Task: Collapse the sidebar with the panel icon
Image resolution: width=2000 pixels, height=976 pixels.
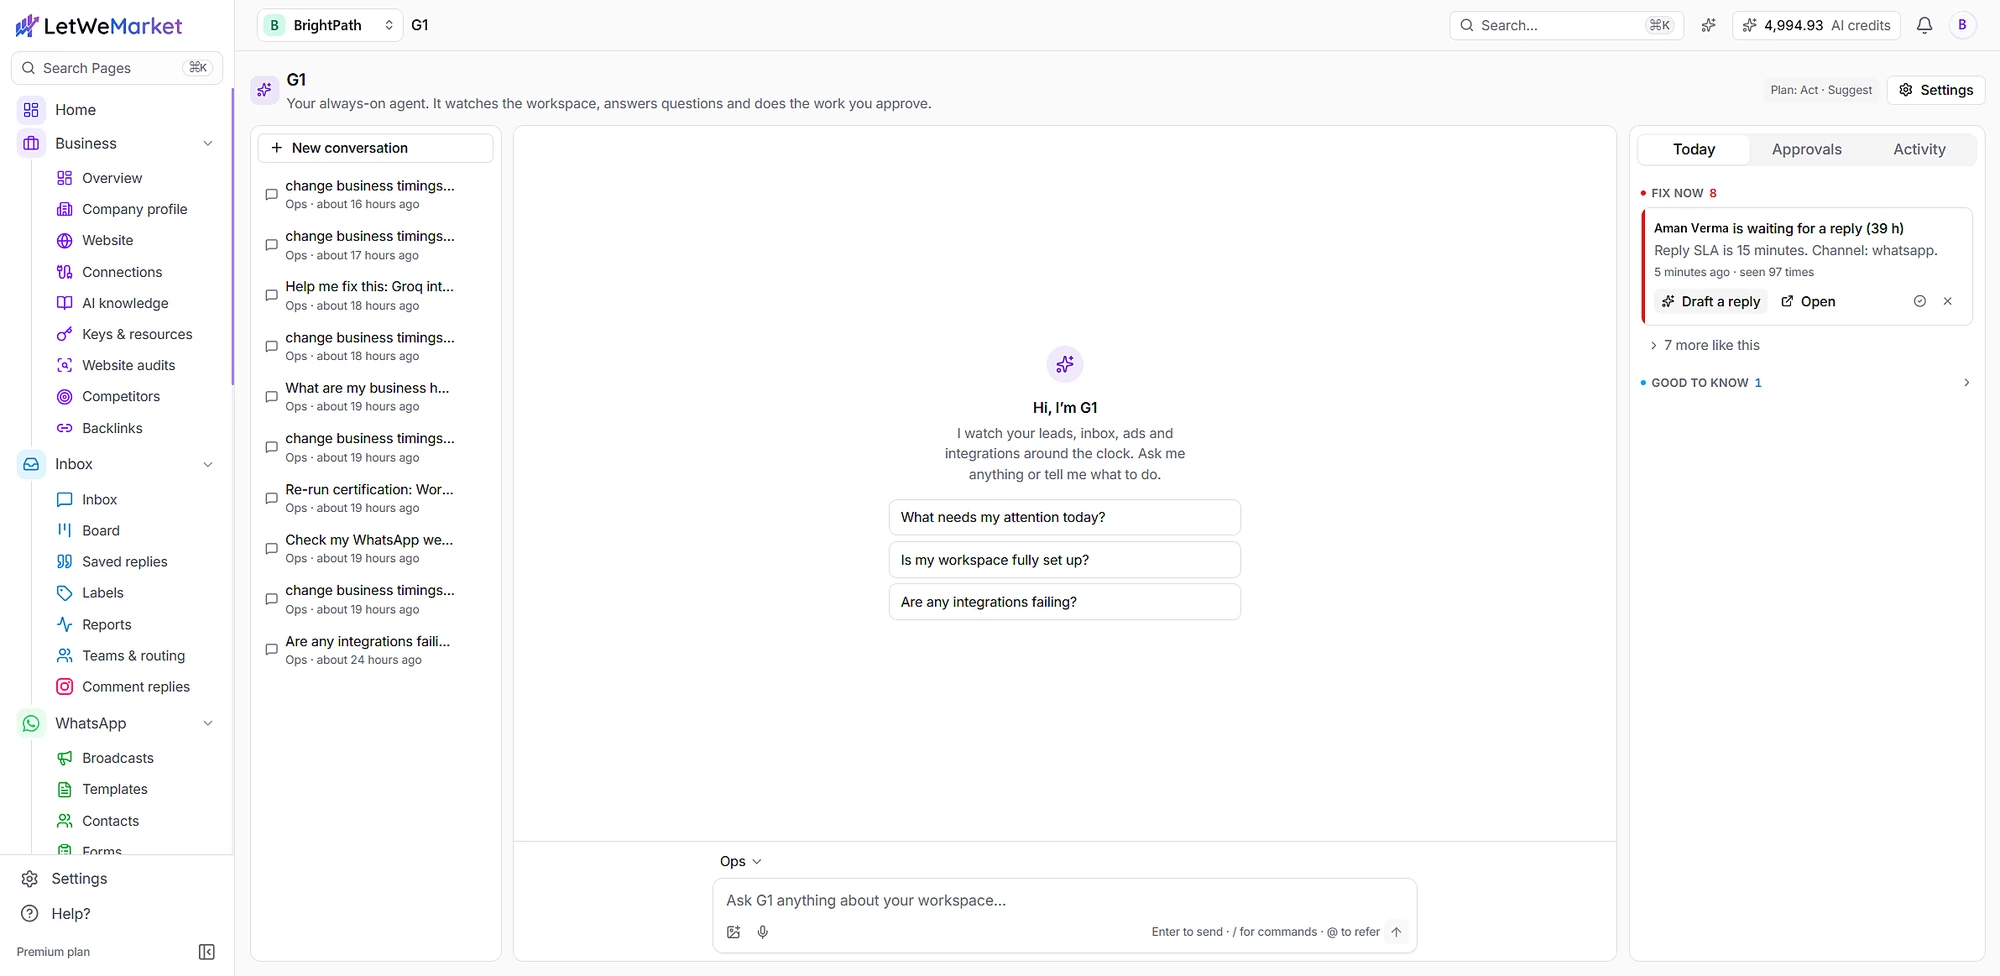Action: pos(207,952)
